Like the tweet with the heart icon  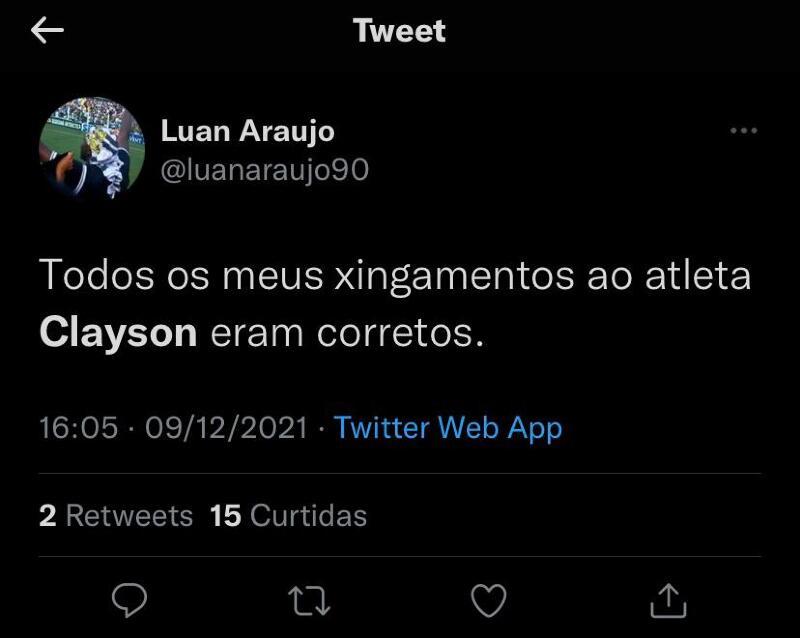click(488, 600)
